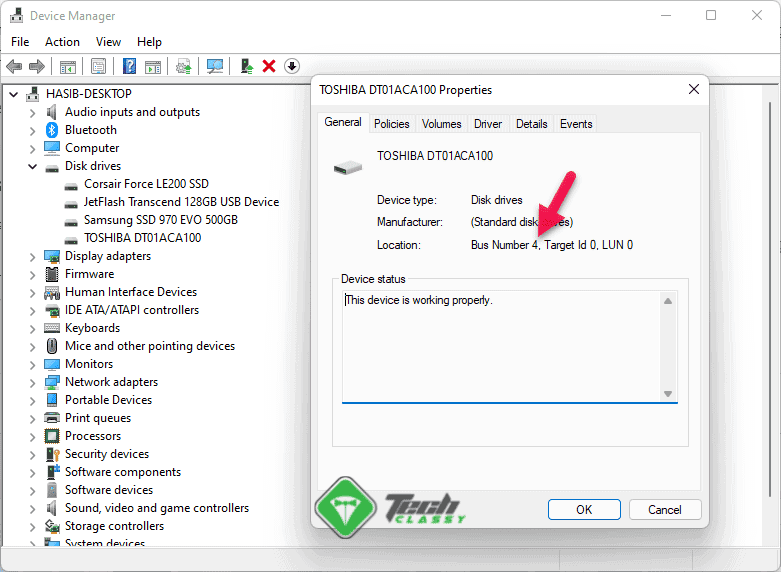Select Corsair Force LE200 SSD
The width and height of the screenshot is (781, 572).
point(146,184)
